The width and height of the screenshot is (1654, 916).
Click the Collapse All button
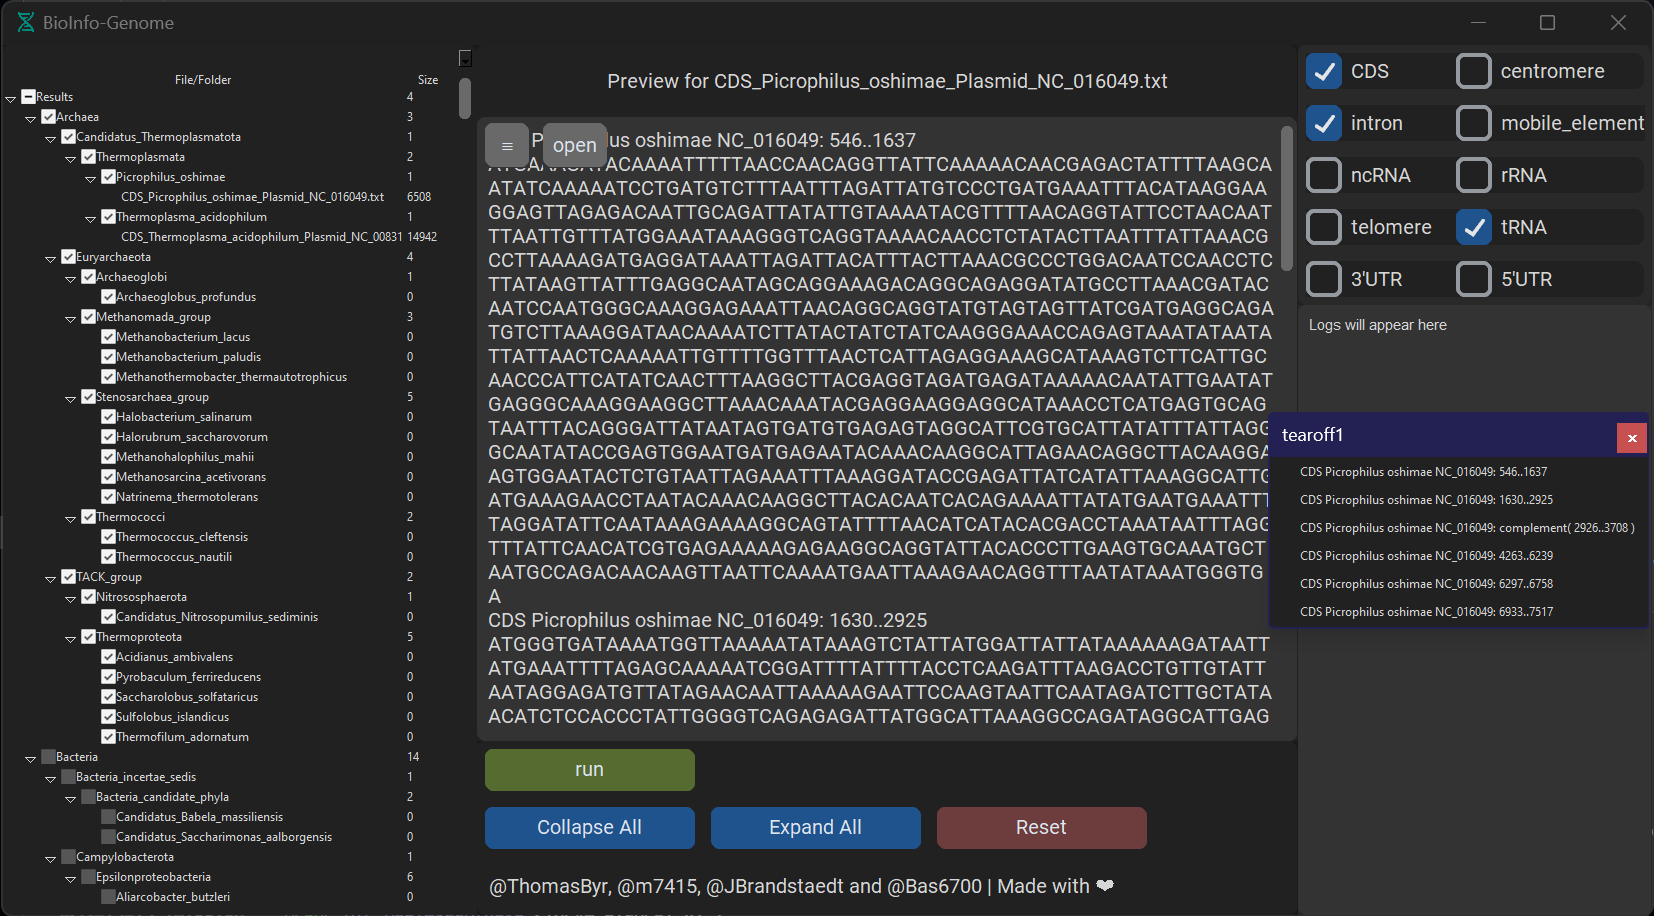click(x=590, y=828)
